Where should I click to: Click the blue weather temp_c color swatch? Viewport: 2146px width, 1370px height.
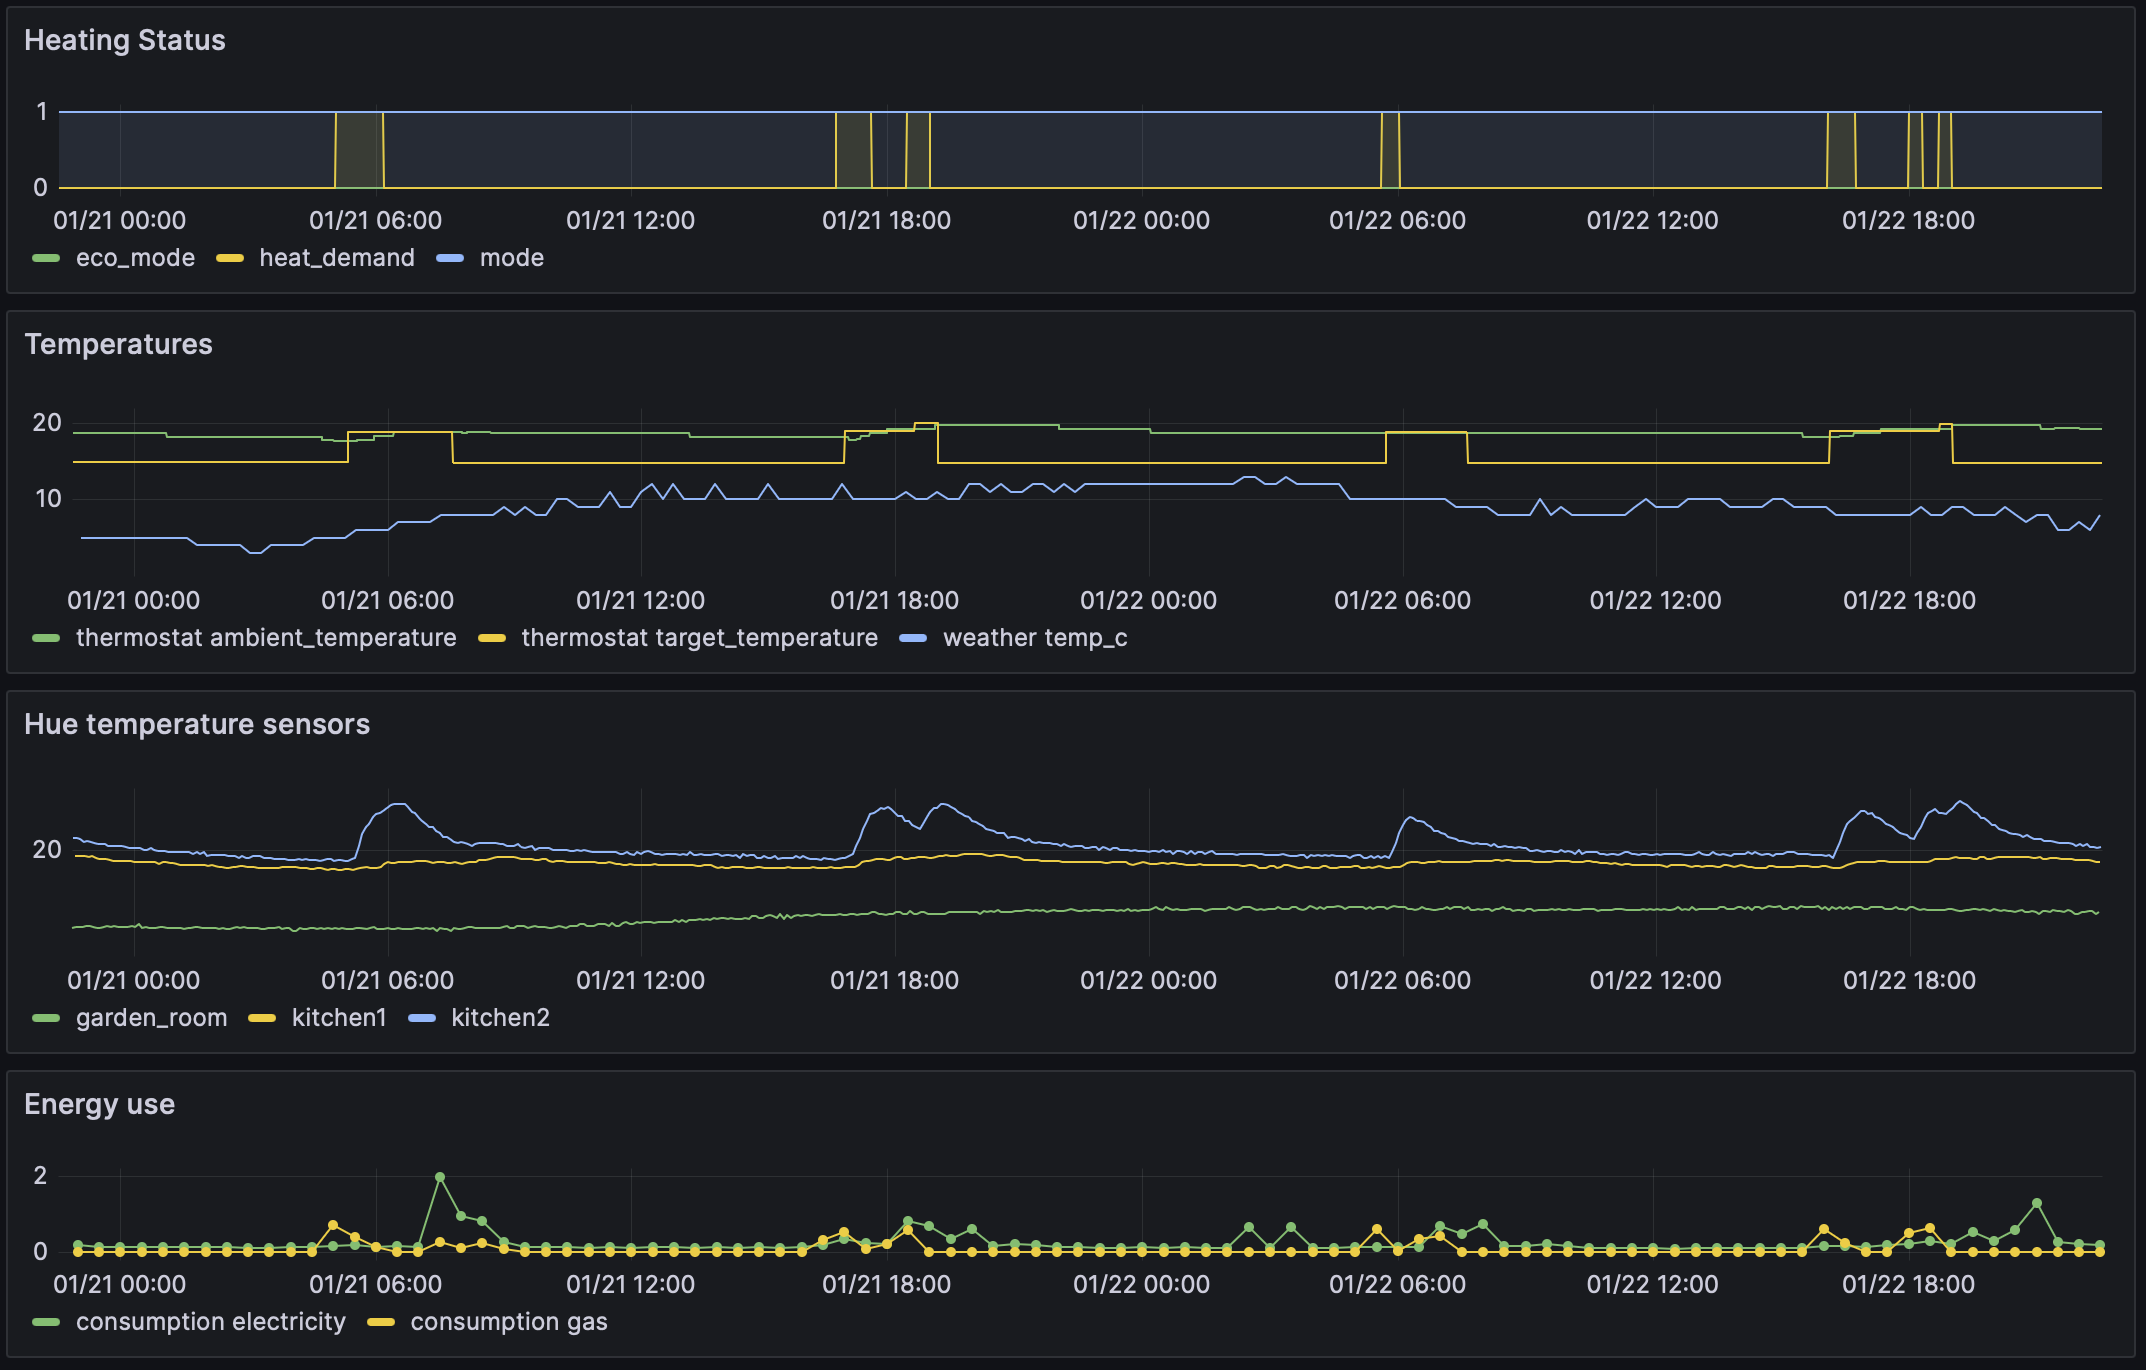pos(914,638)
